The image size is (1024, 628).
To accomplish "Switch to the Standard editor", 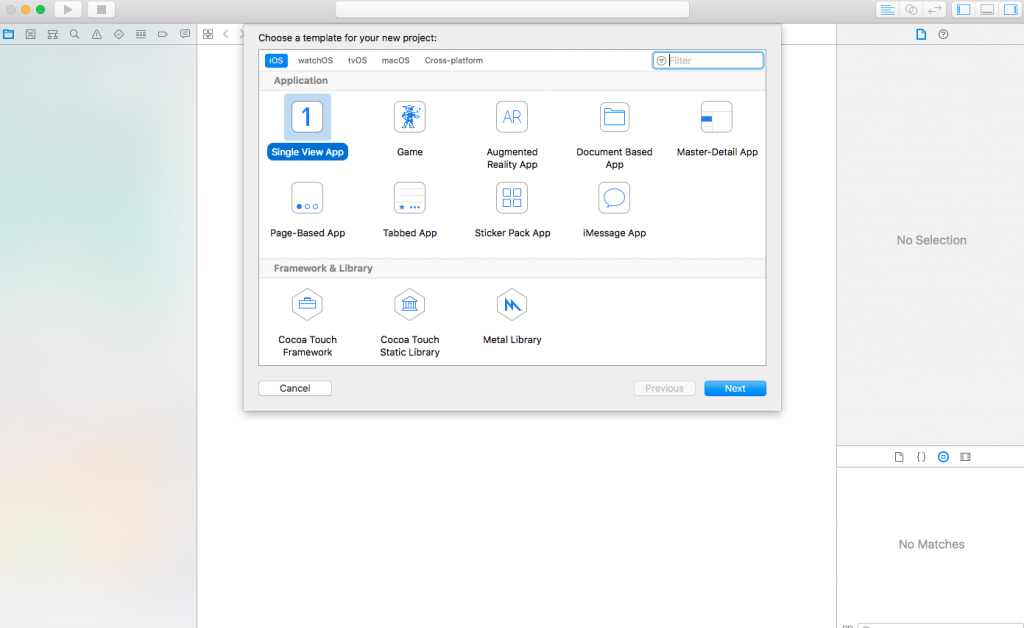I will tap(887, 10).
